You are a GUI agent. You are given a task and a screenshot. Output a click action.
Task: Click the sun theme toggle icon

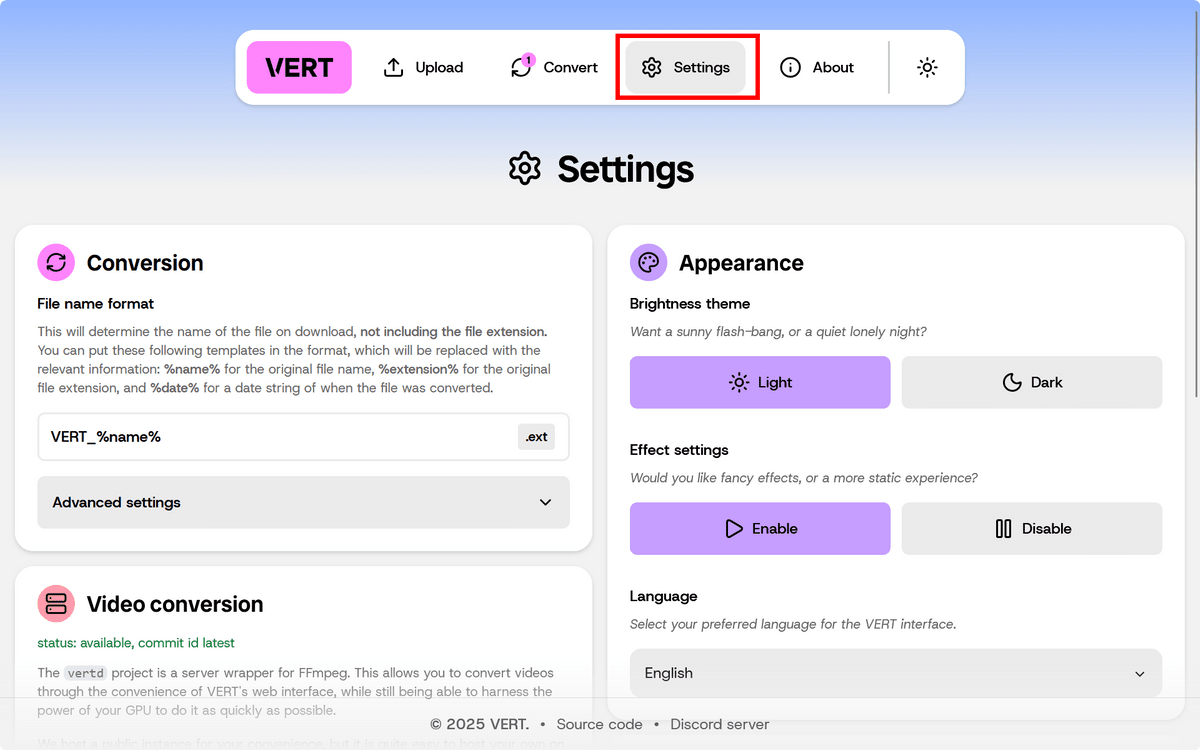click(x=927, y=67)
